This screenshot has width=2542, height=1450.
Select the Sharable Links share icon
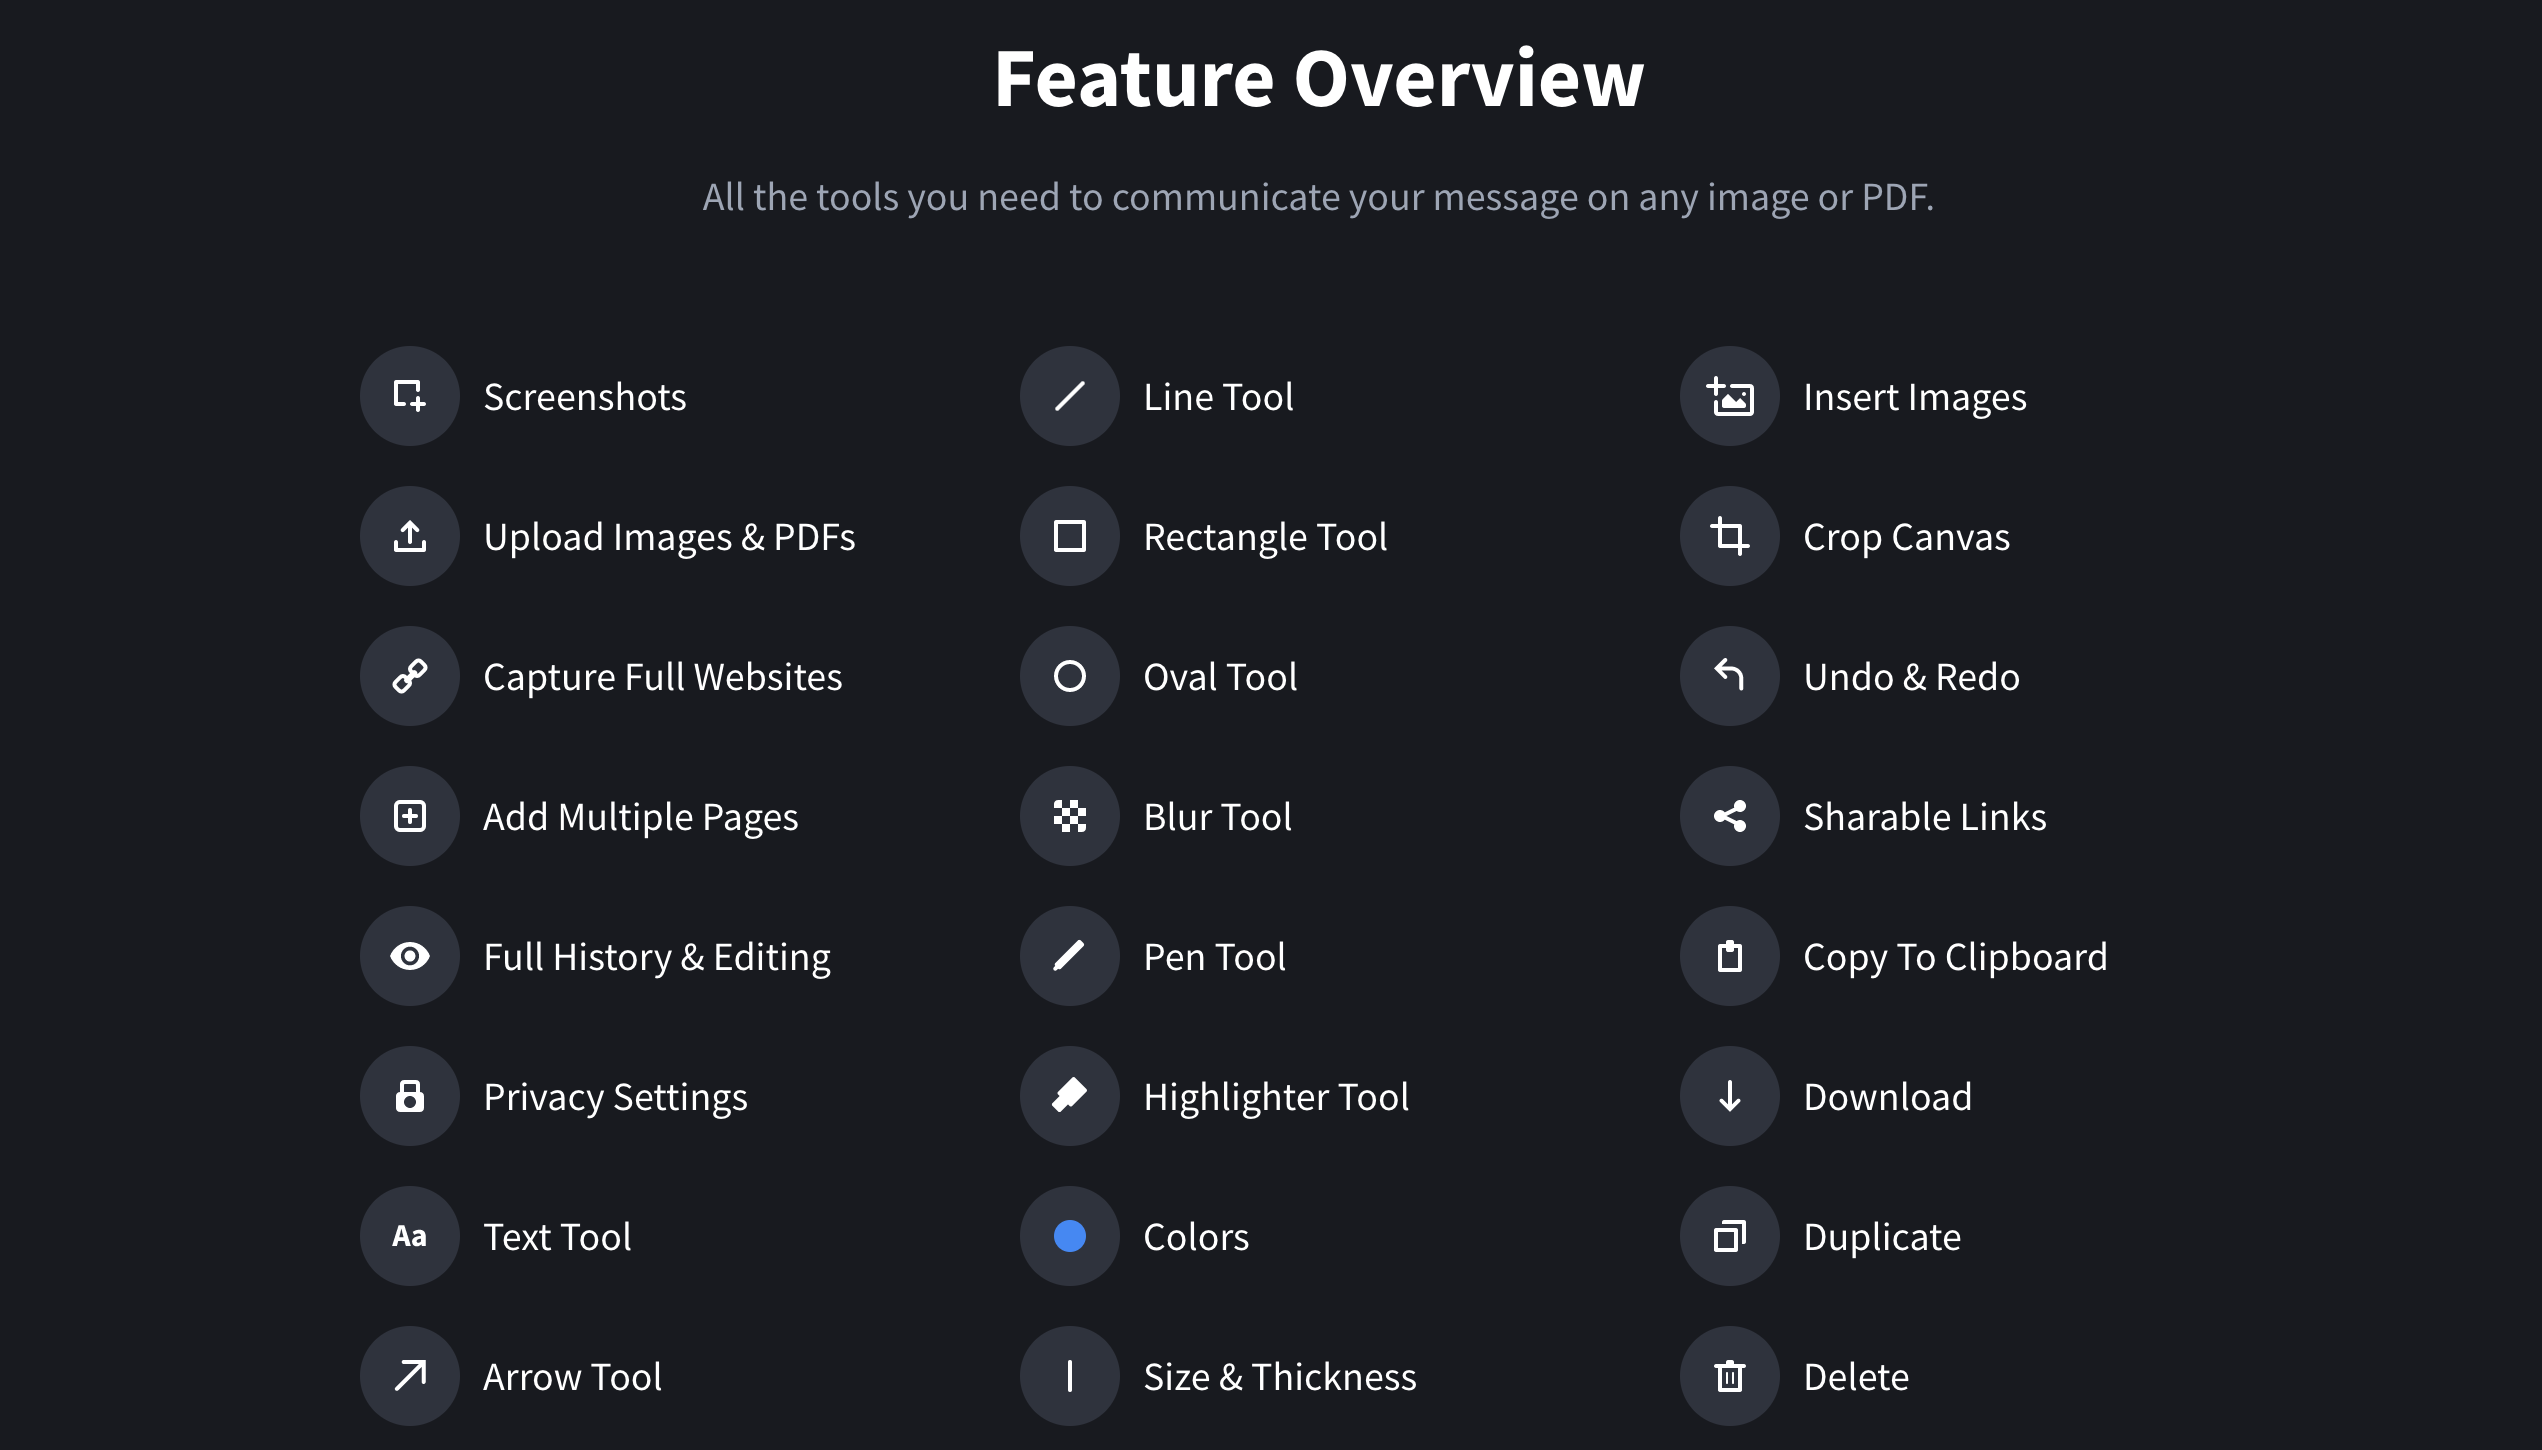(1729, 816)
